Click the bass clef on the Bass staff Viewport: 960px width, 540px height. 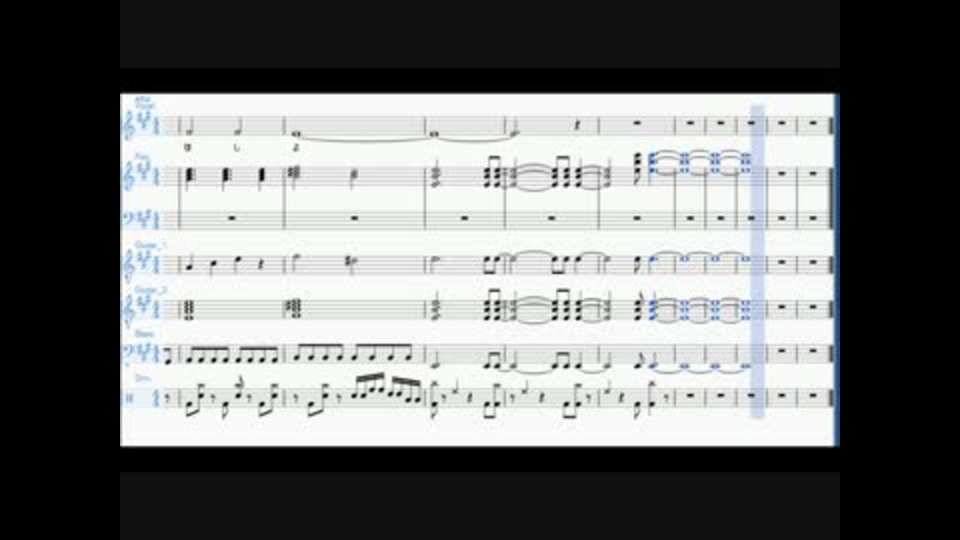point(129,351)
